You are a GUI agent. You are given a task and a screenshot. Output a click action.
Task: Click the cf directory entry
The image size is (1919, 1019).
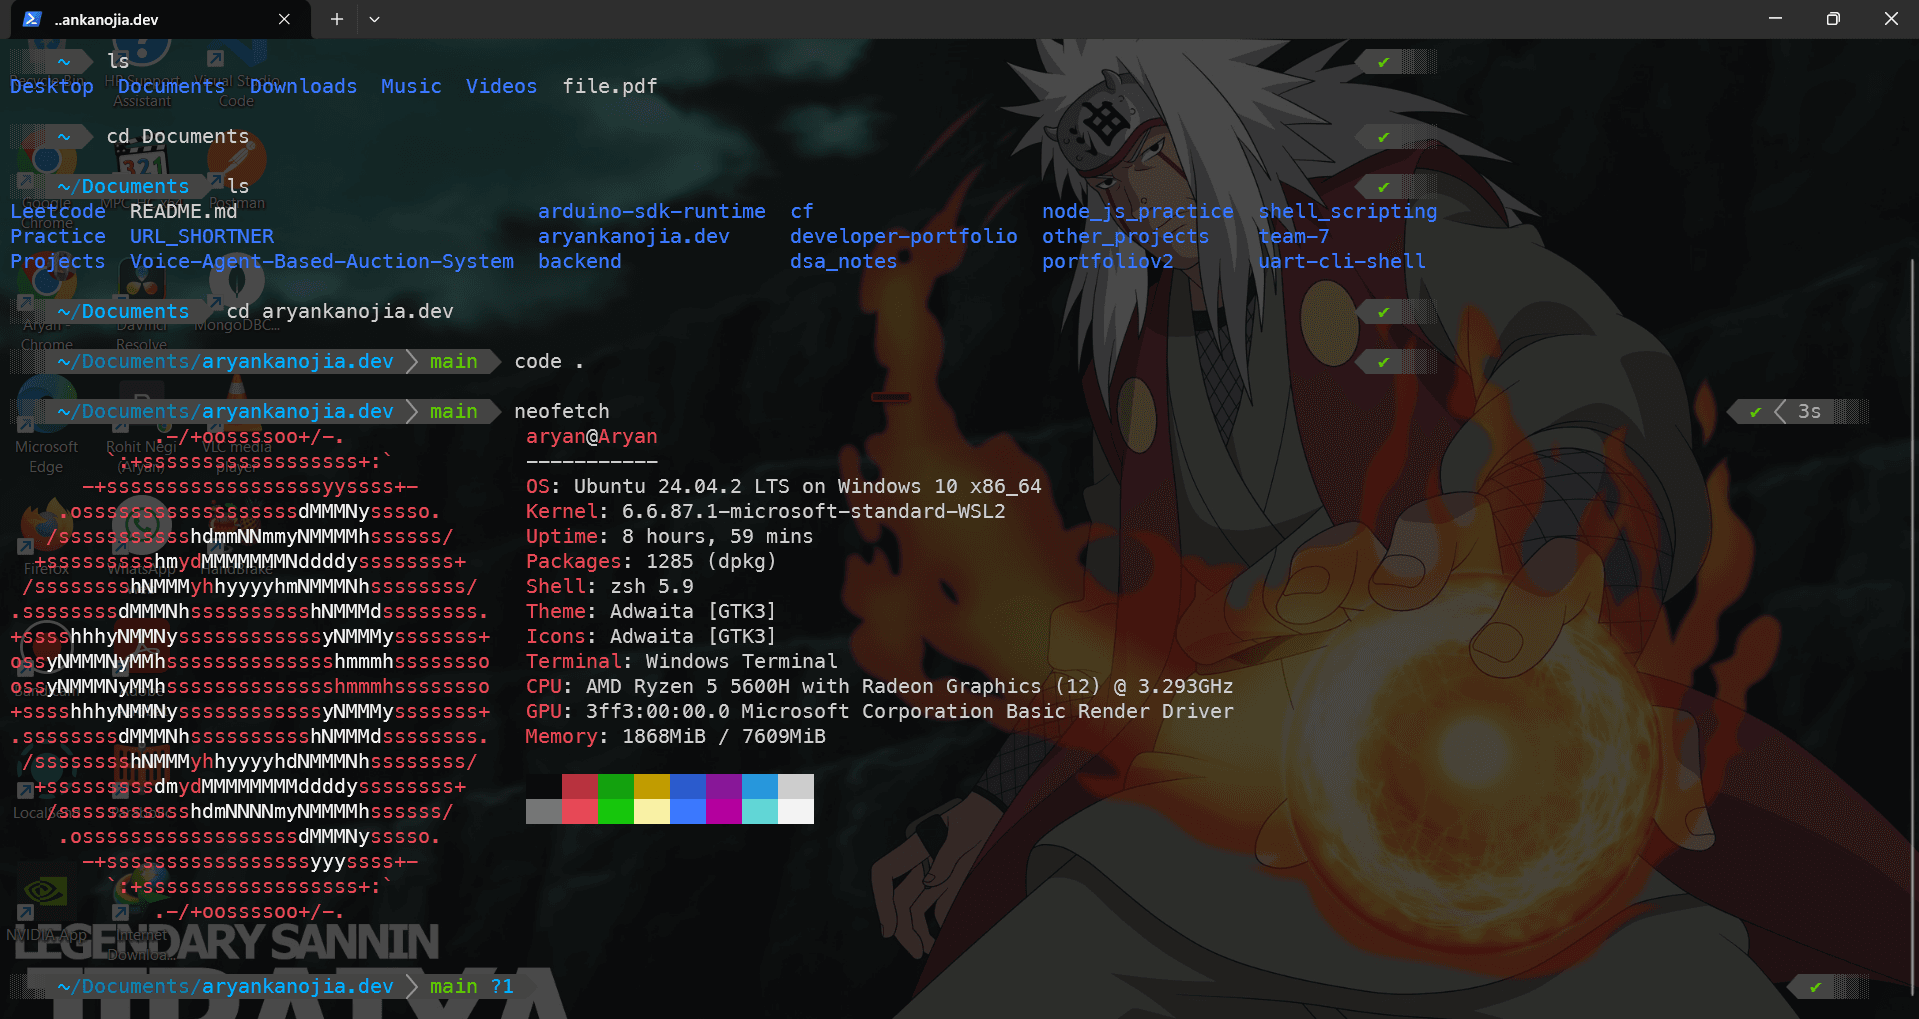pyautogui.click(x=802, y=211)
